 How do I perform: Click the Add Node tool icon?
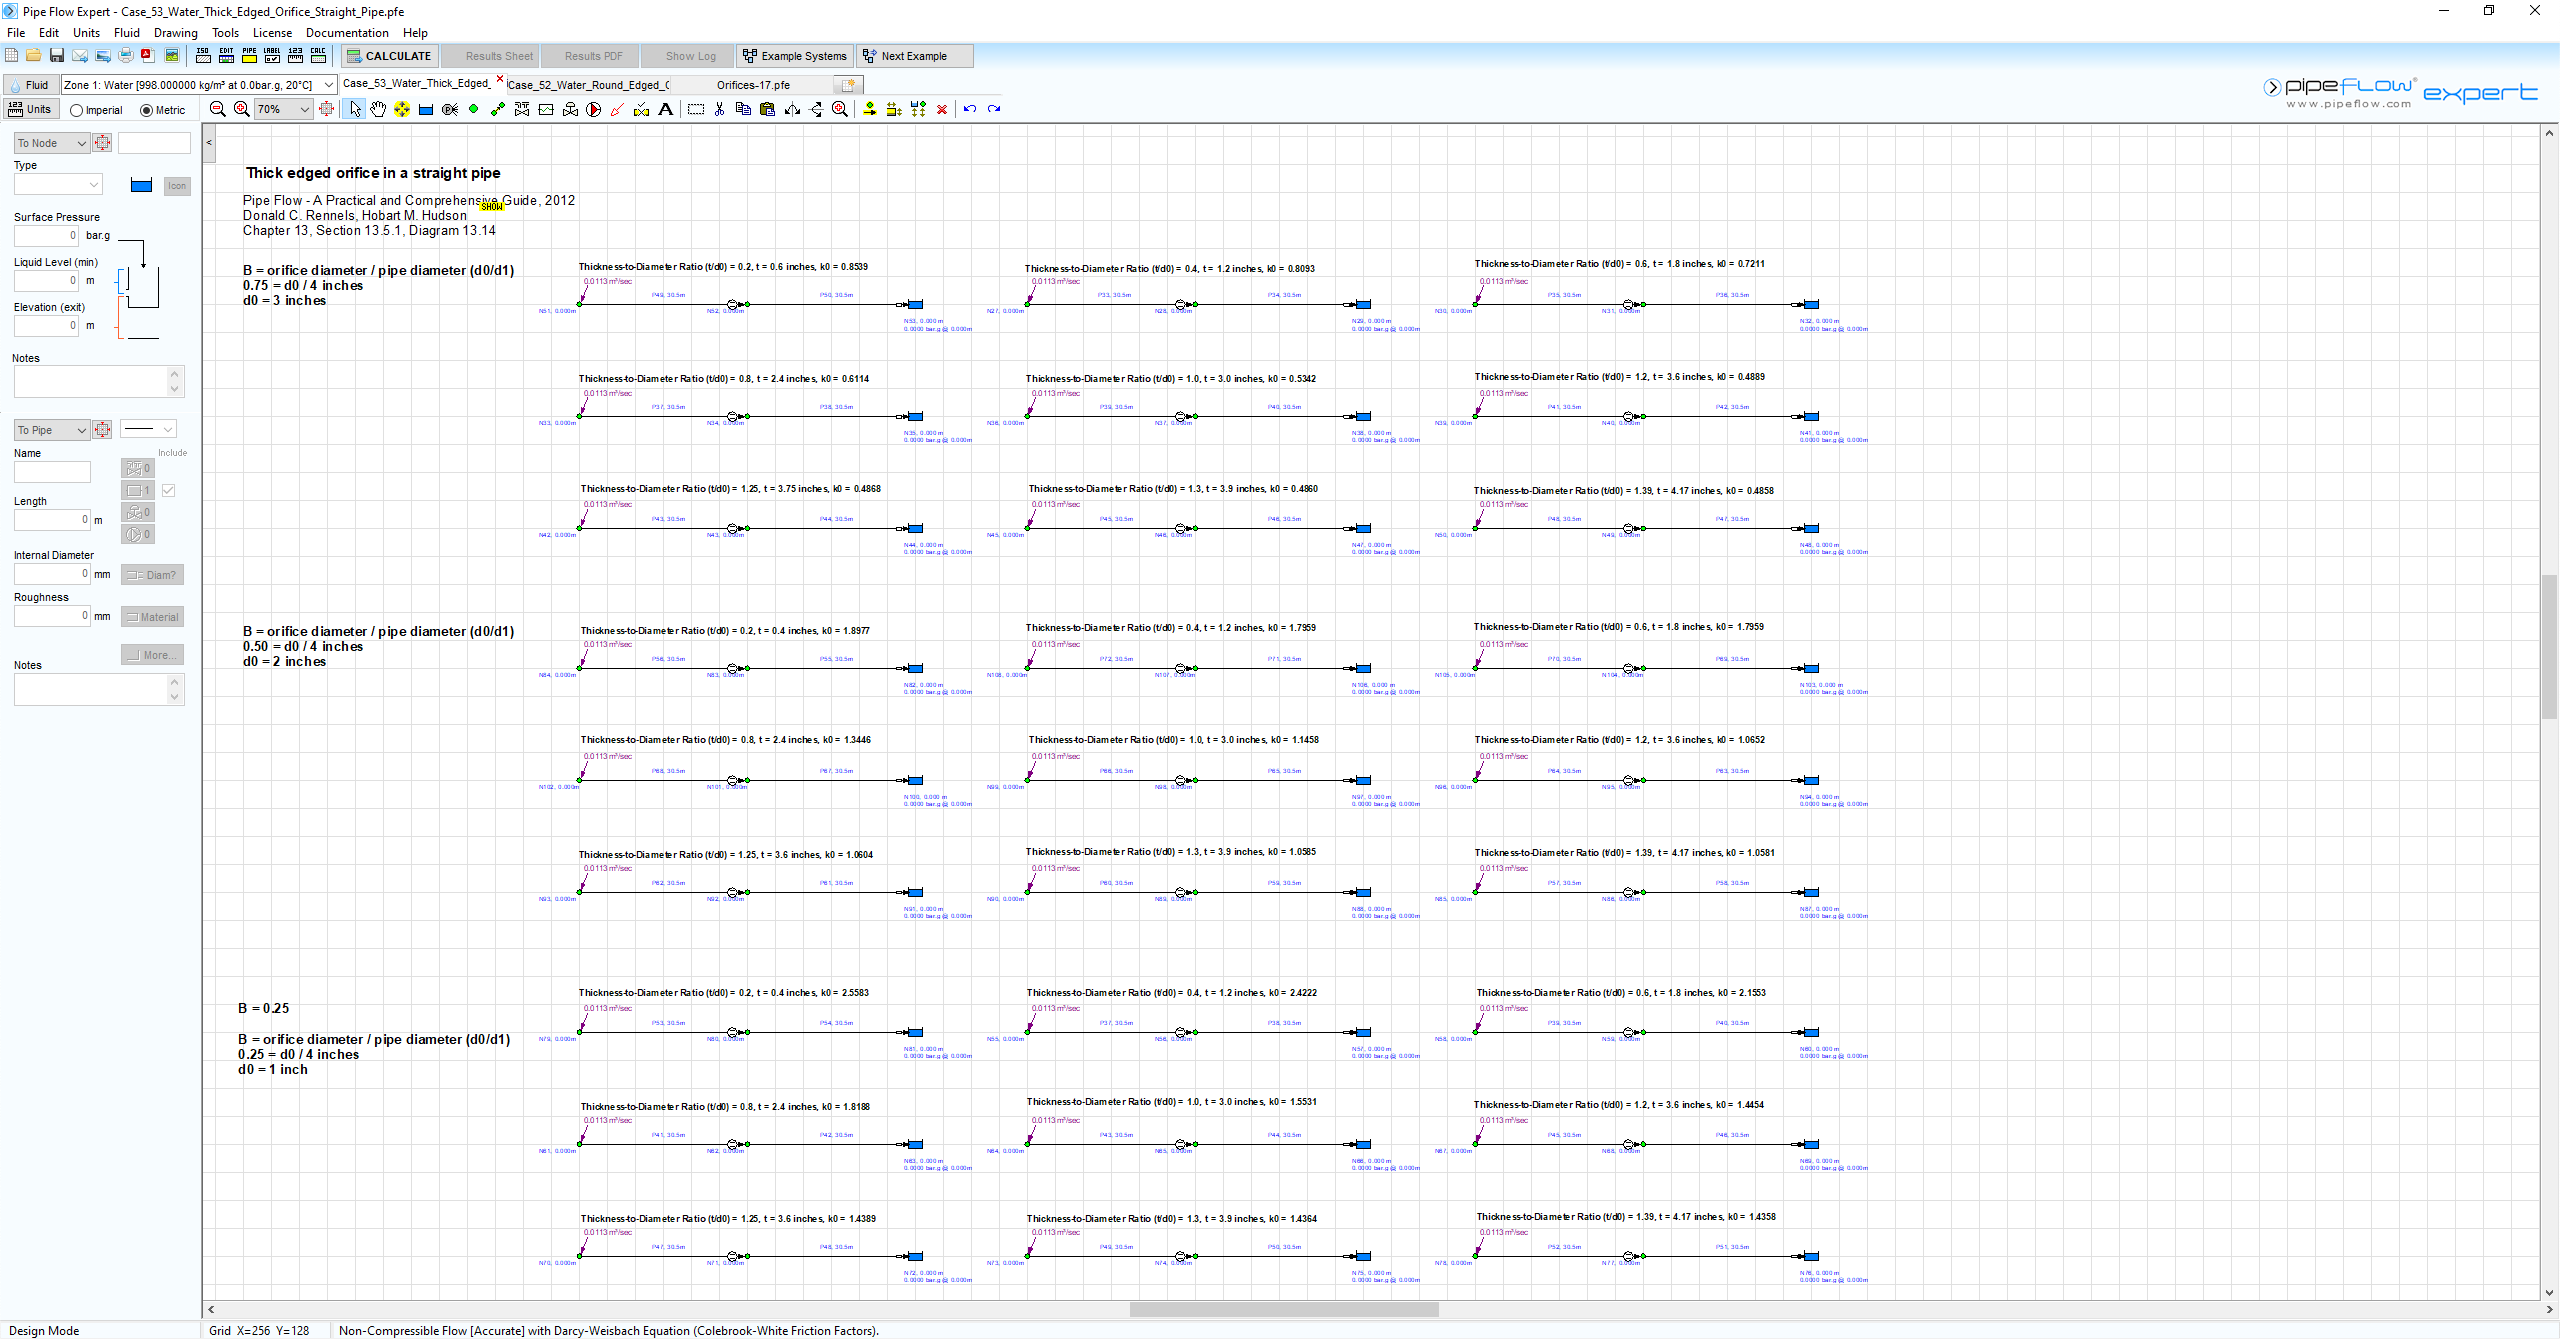pos(472,110)
